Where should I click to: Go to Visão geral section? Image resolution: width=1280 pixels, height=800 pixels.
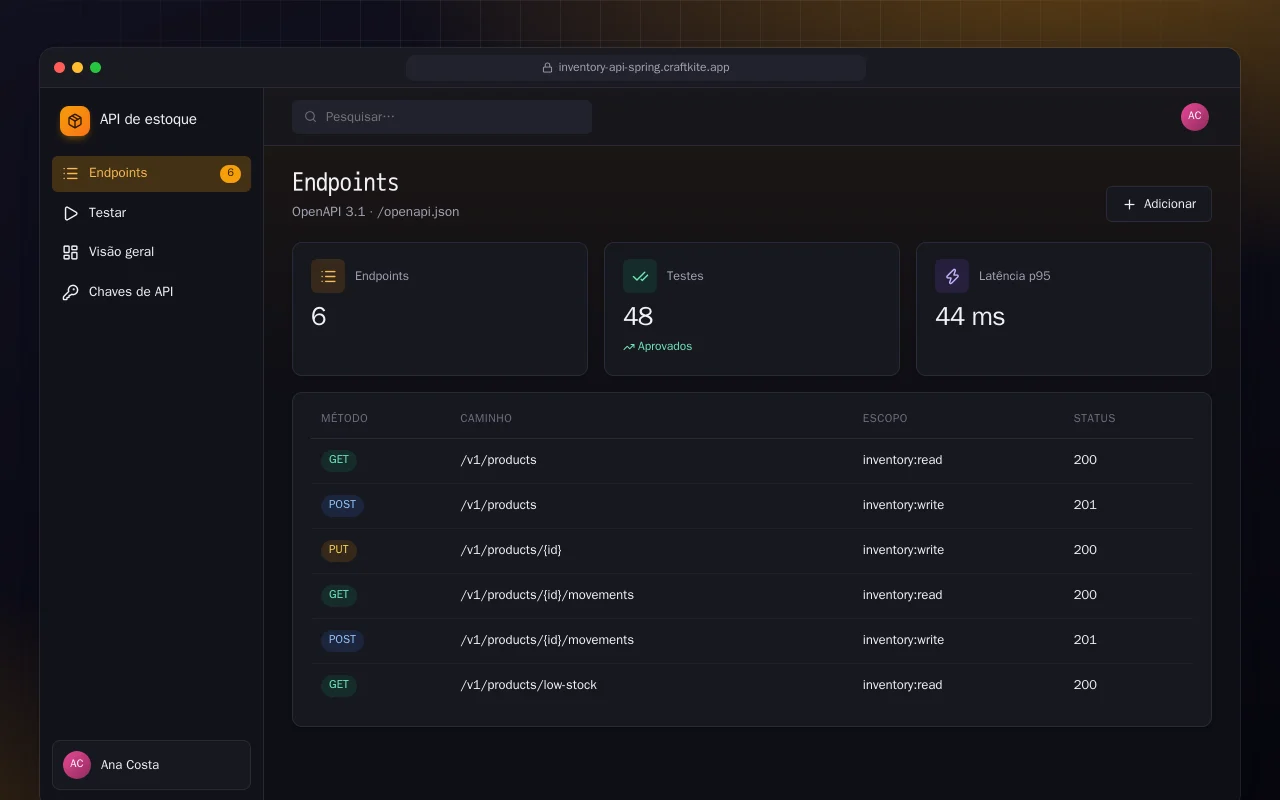pos(151,252)
